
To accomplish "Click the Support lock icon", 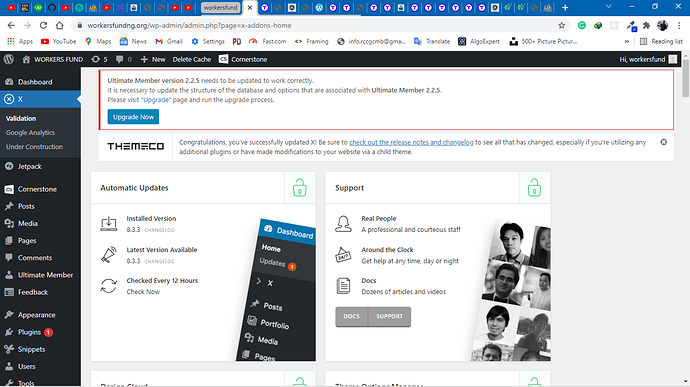I will 534,188.
